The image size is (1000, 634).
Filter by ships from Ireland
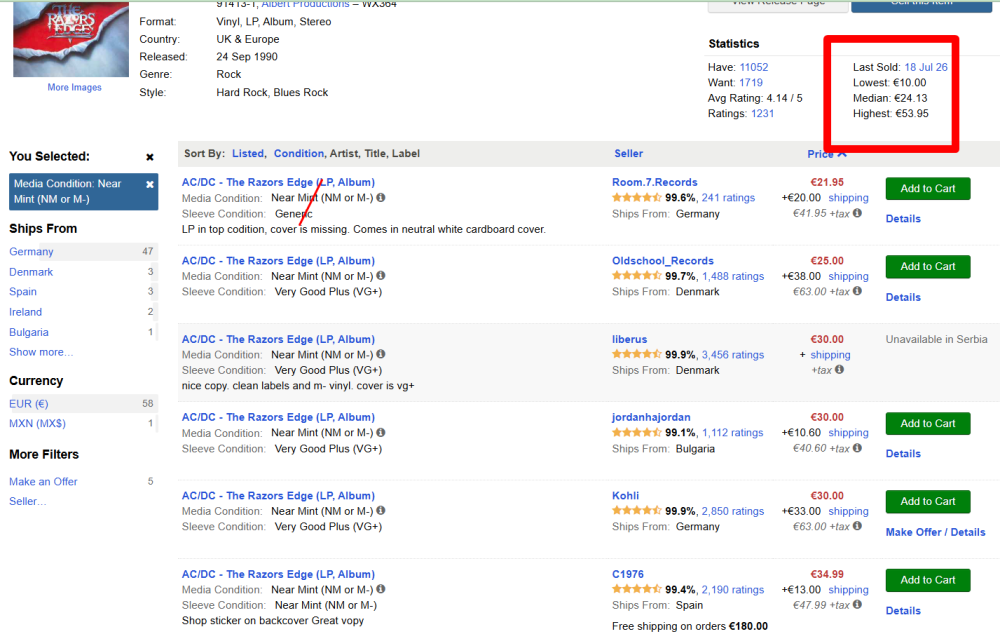pos(26,313)
